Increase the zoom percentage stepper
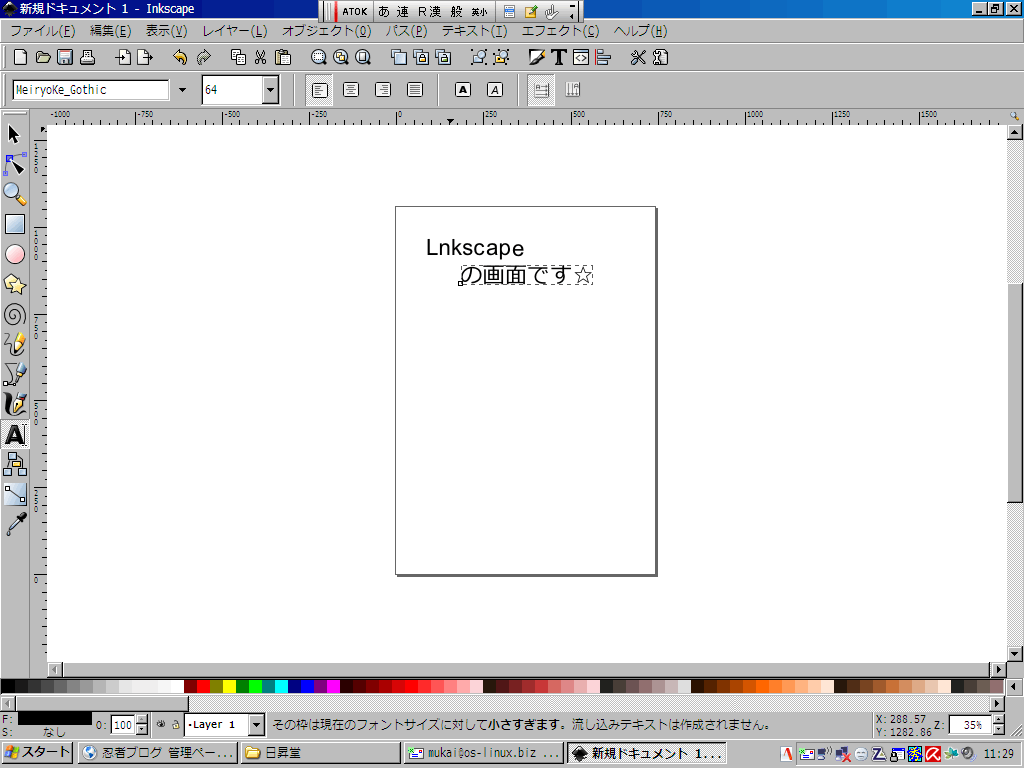The width and height of the screenshot is (1024, 768). click(998, 720)
